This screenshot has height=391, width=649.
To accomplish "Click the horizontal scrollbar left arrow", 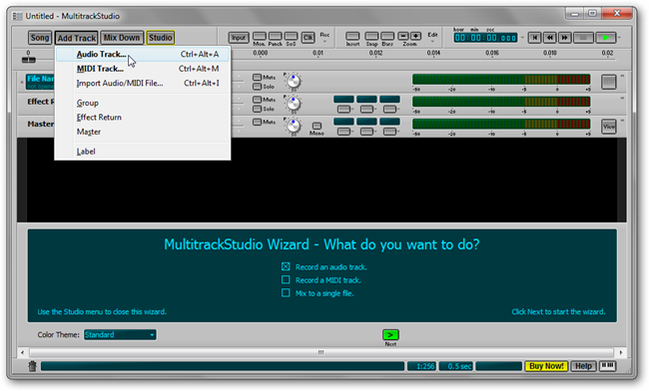I will 22,353.
